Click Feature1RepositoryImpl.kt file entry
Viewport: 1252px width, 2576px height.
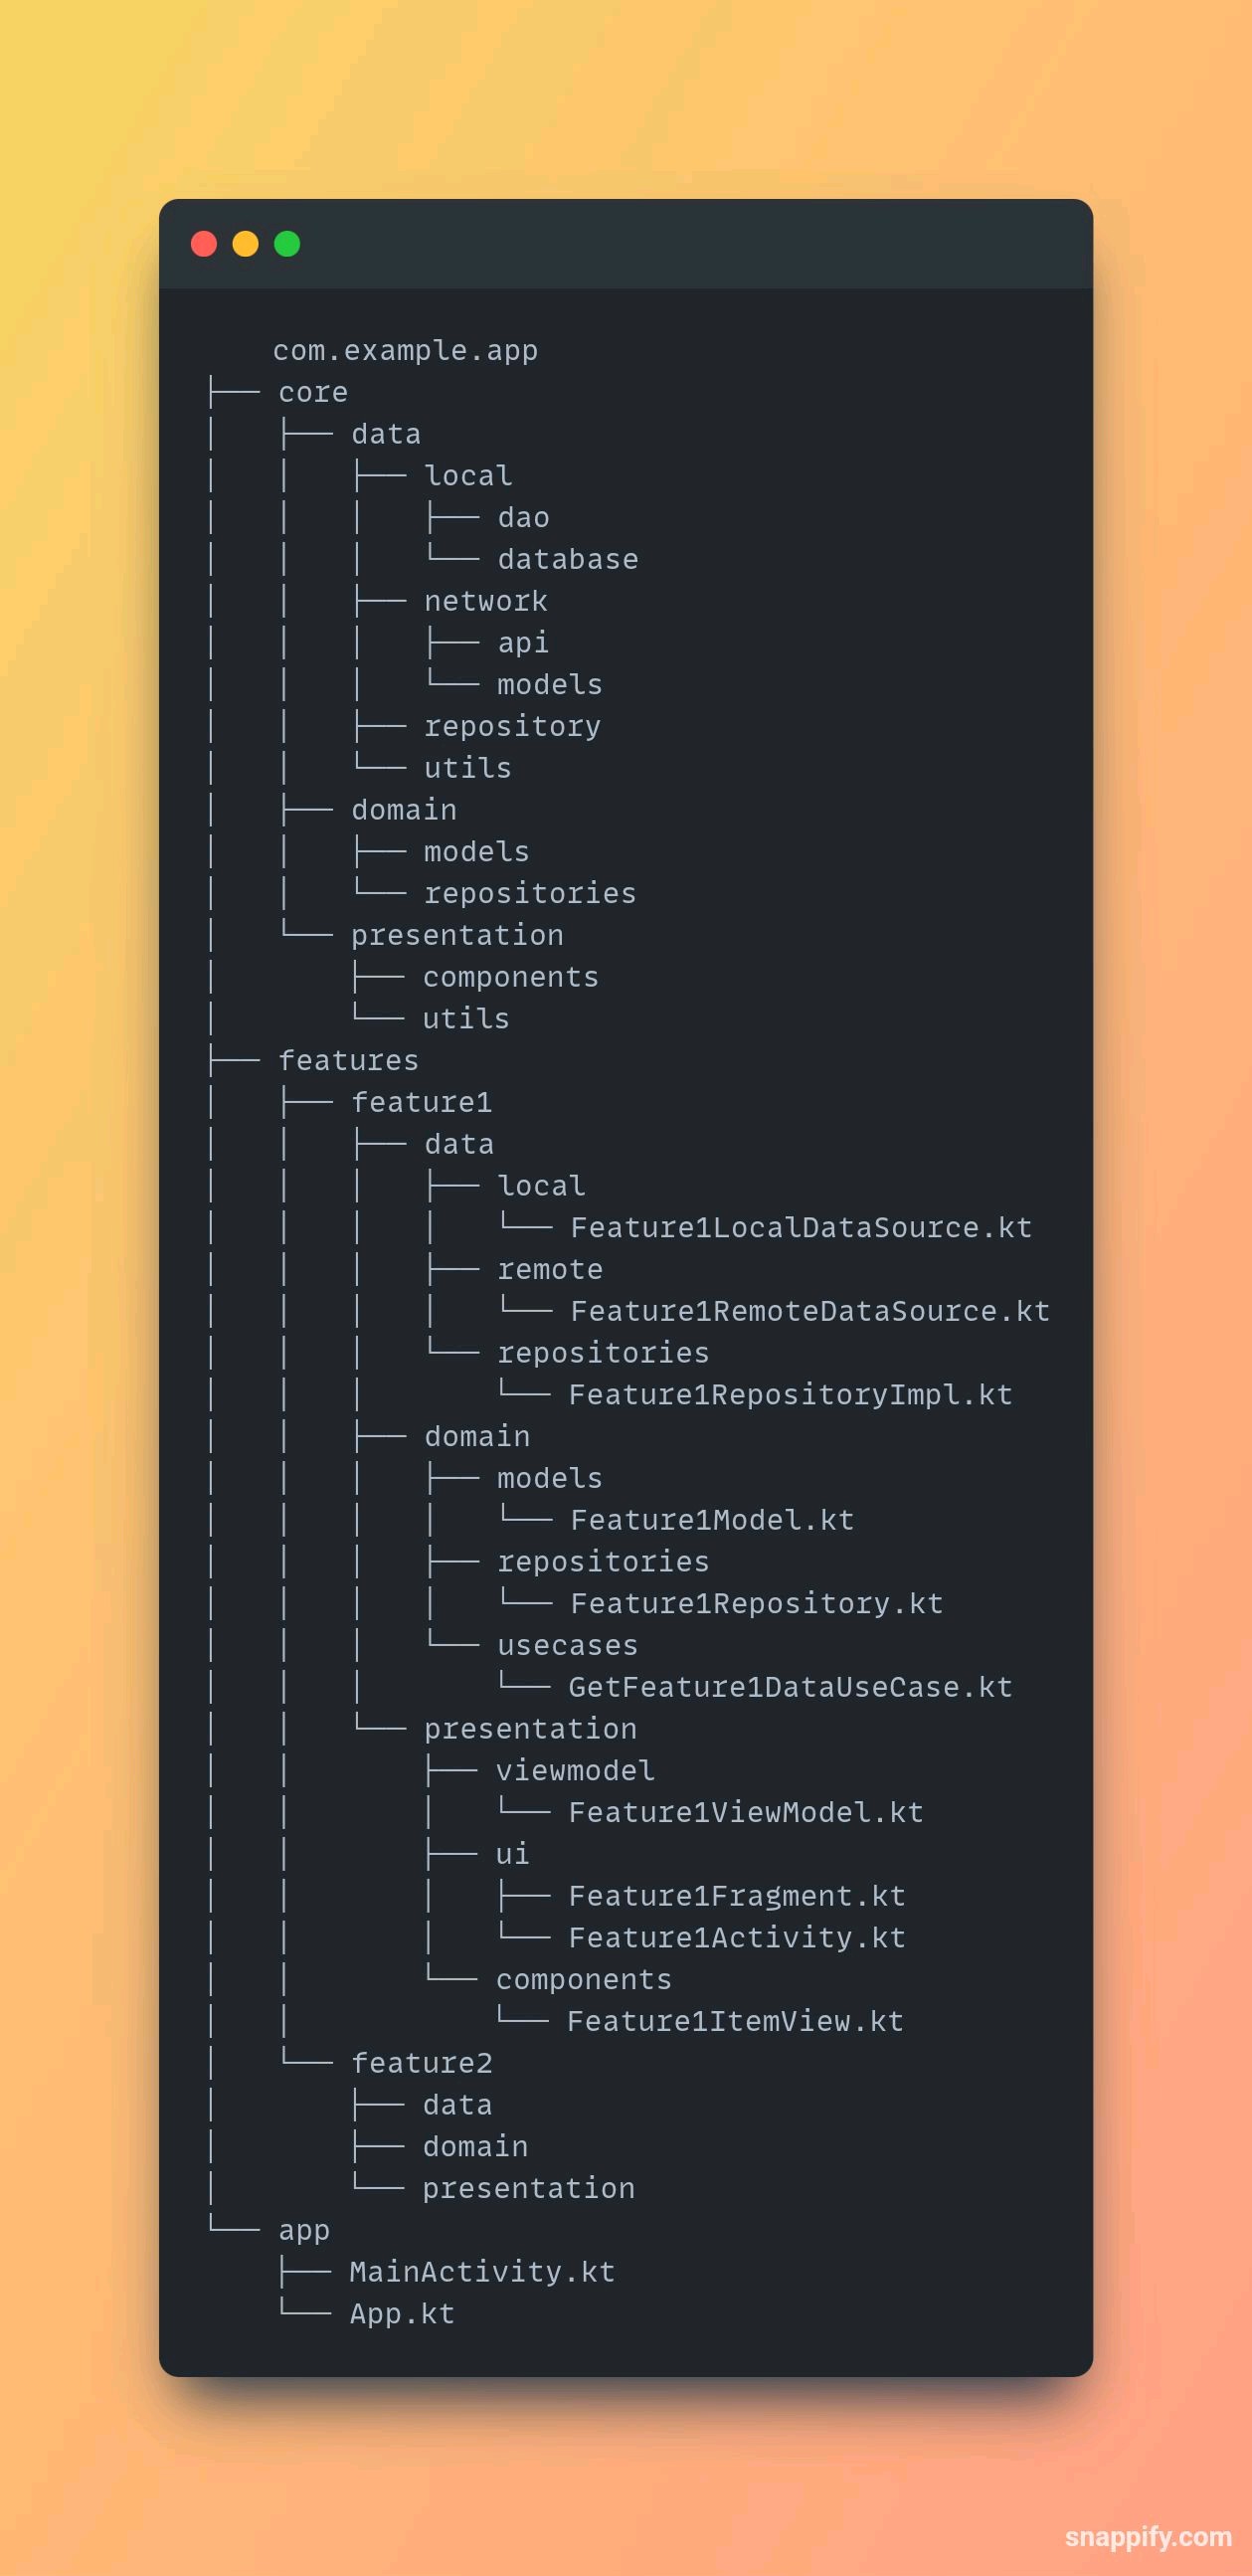tap(791, 1394)
